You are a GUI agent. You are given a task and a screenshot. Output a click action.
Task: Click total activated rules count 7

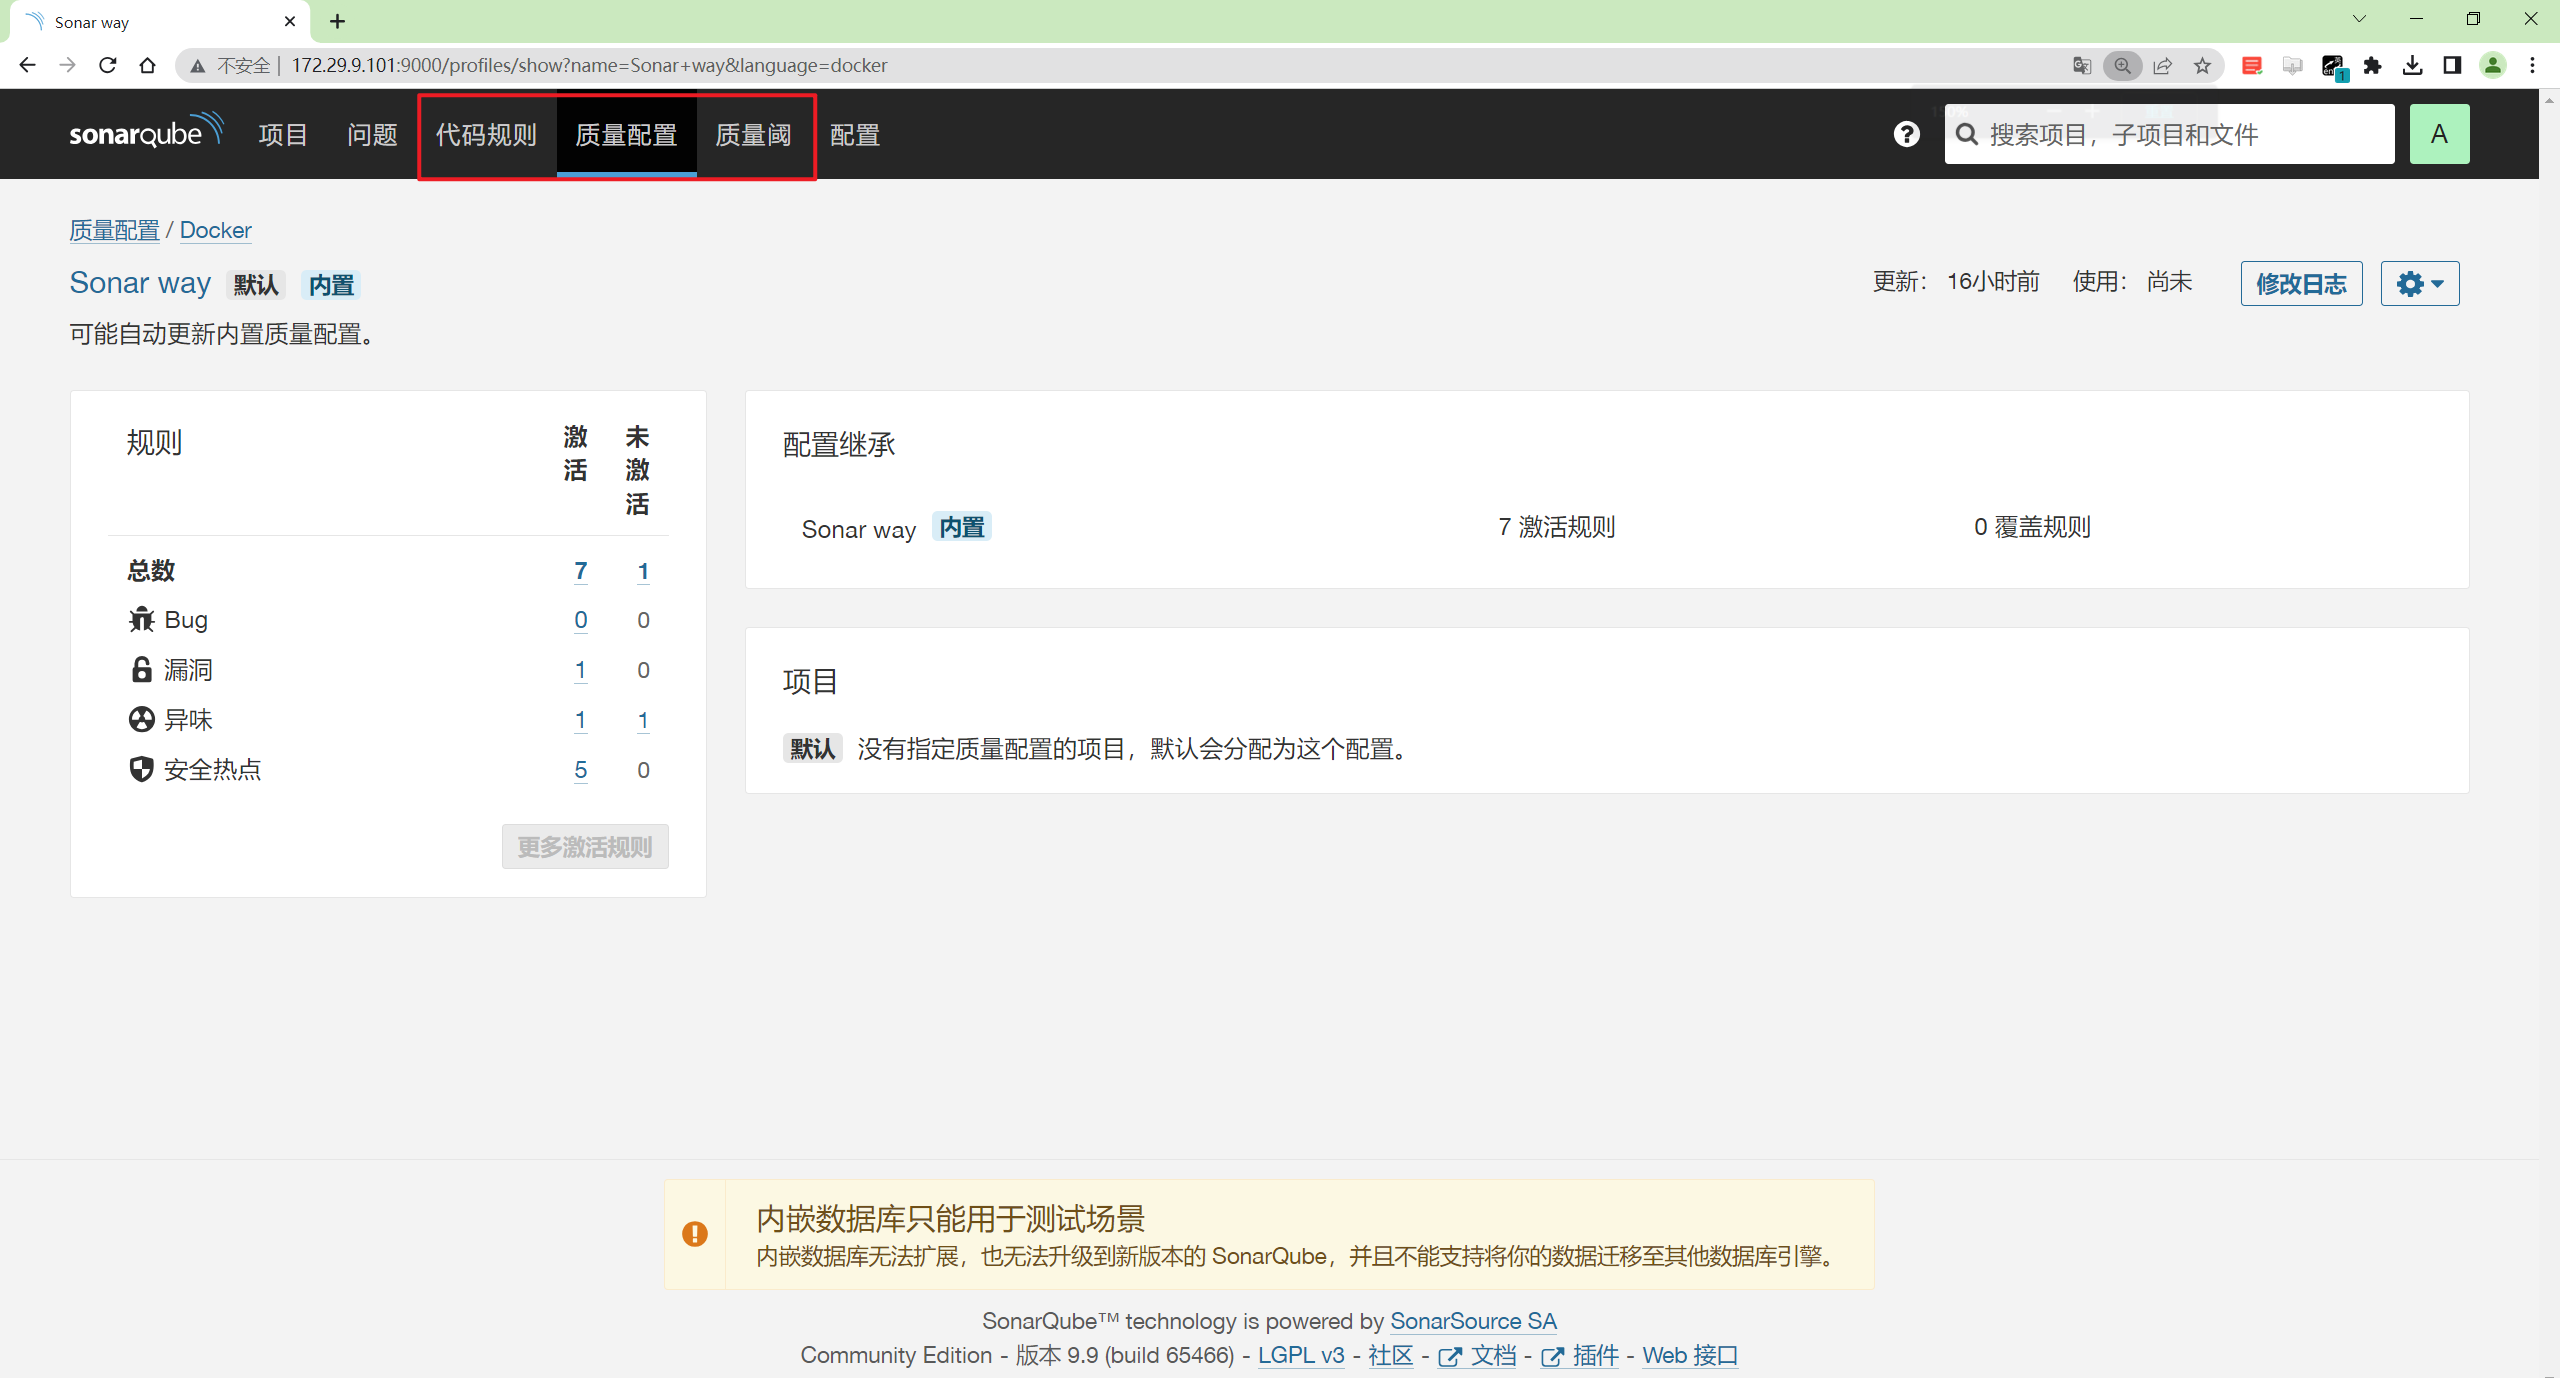tap(580, 571)
